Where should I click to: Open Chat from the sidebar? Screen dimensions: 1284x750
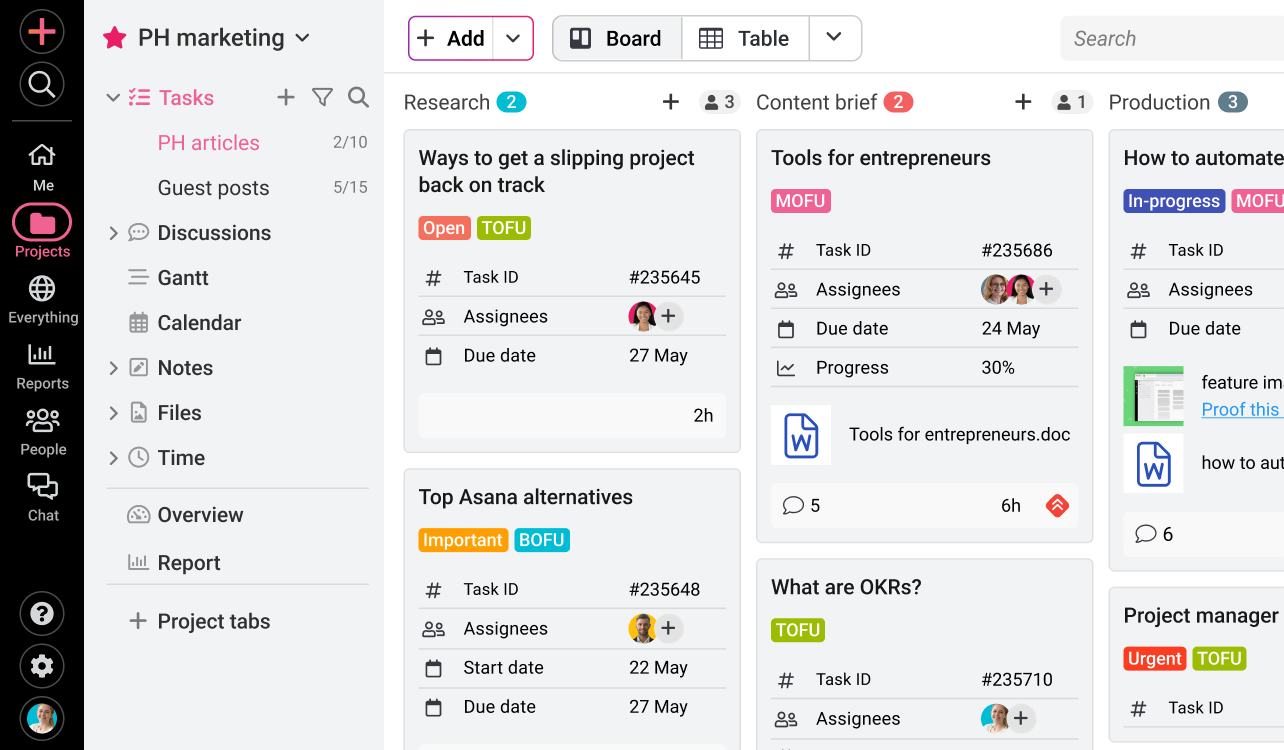click(41, 488)
